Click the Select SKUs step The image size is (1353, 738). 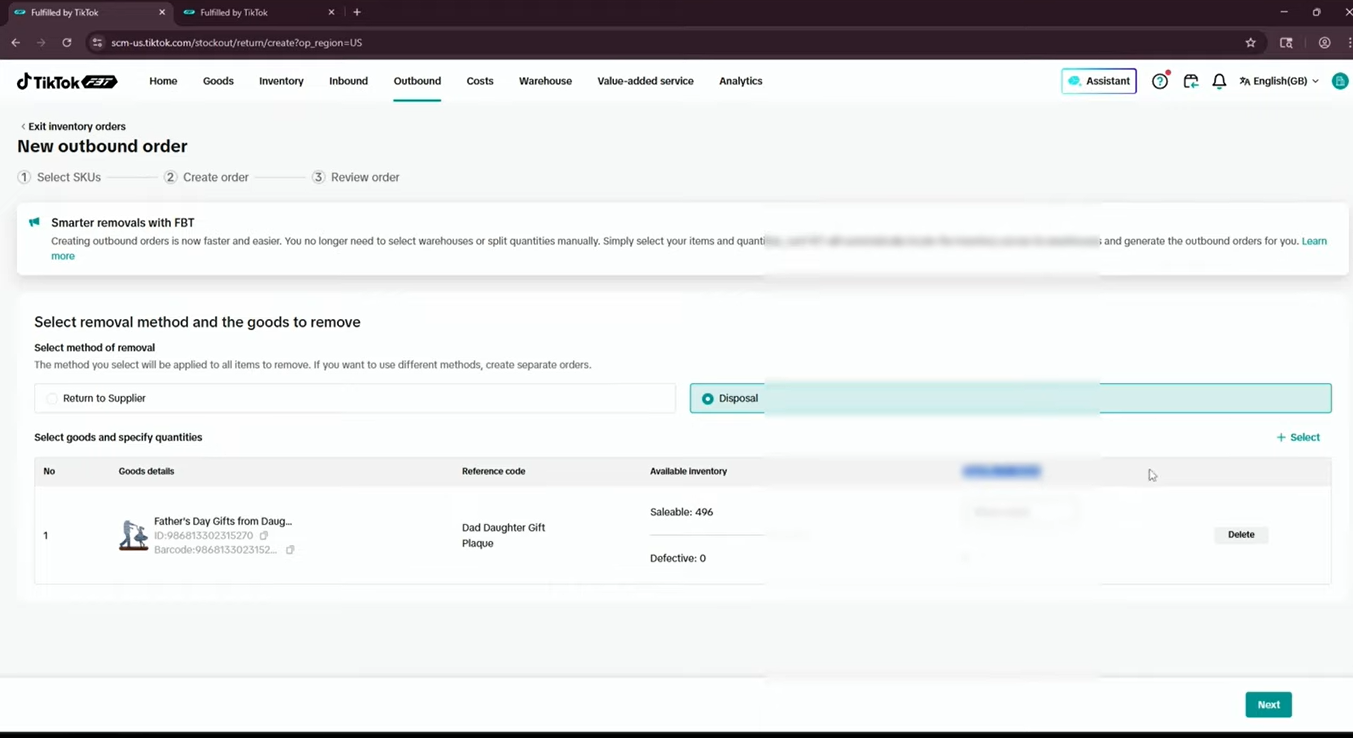60,177
